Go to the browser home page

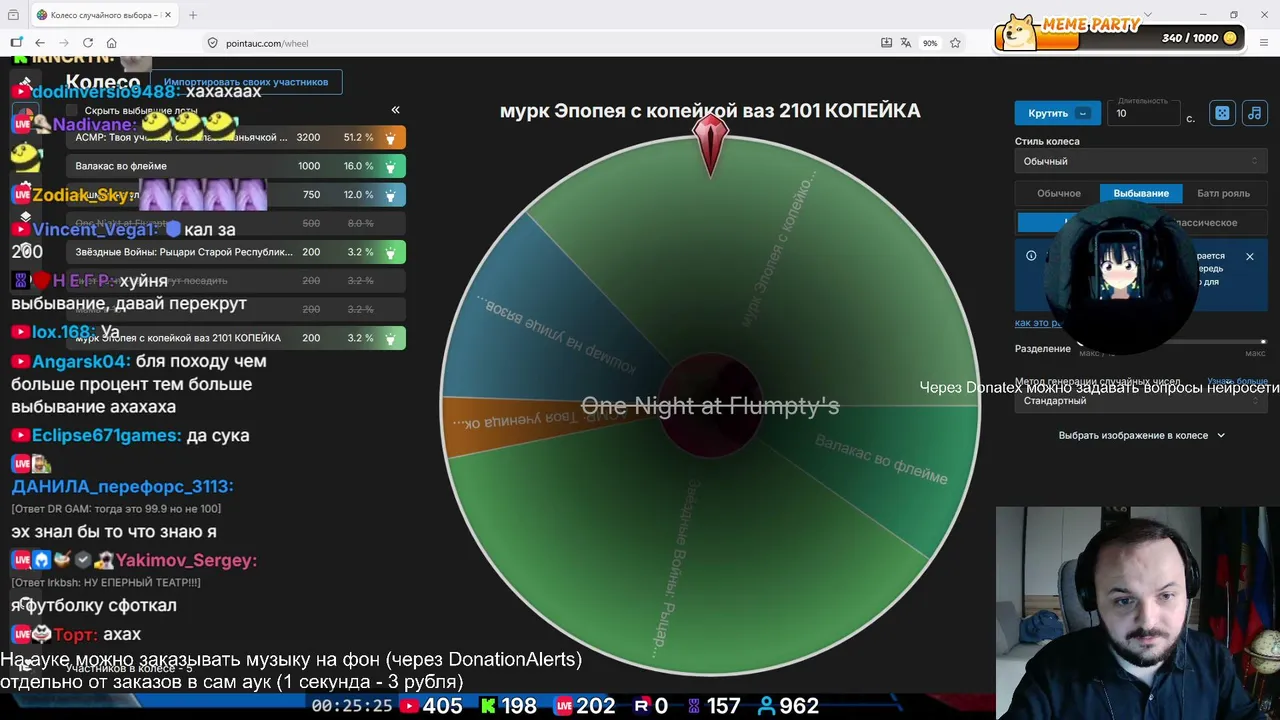112,43
